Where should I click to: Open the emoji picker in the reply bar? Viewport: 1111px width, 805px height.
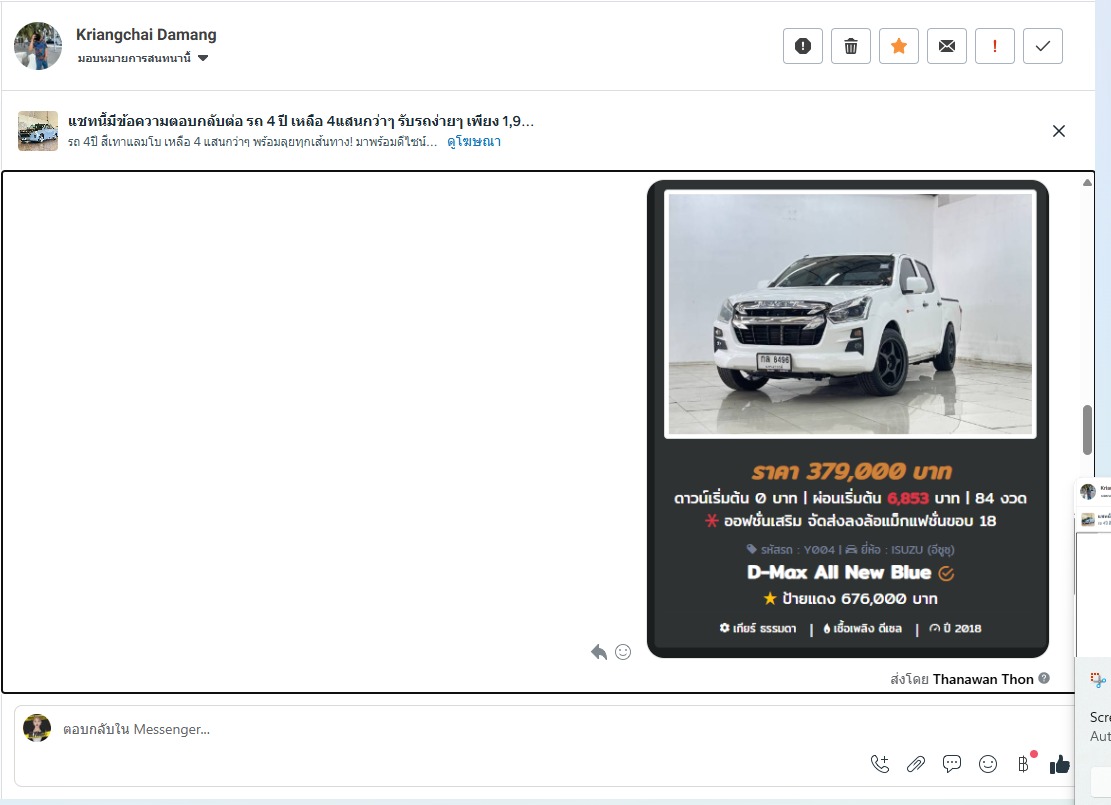(x=988, y=764)
